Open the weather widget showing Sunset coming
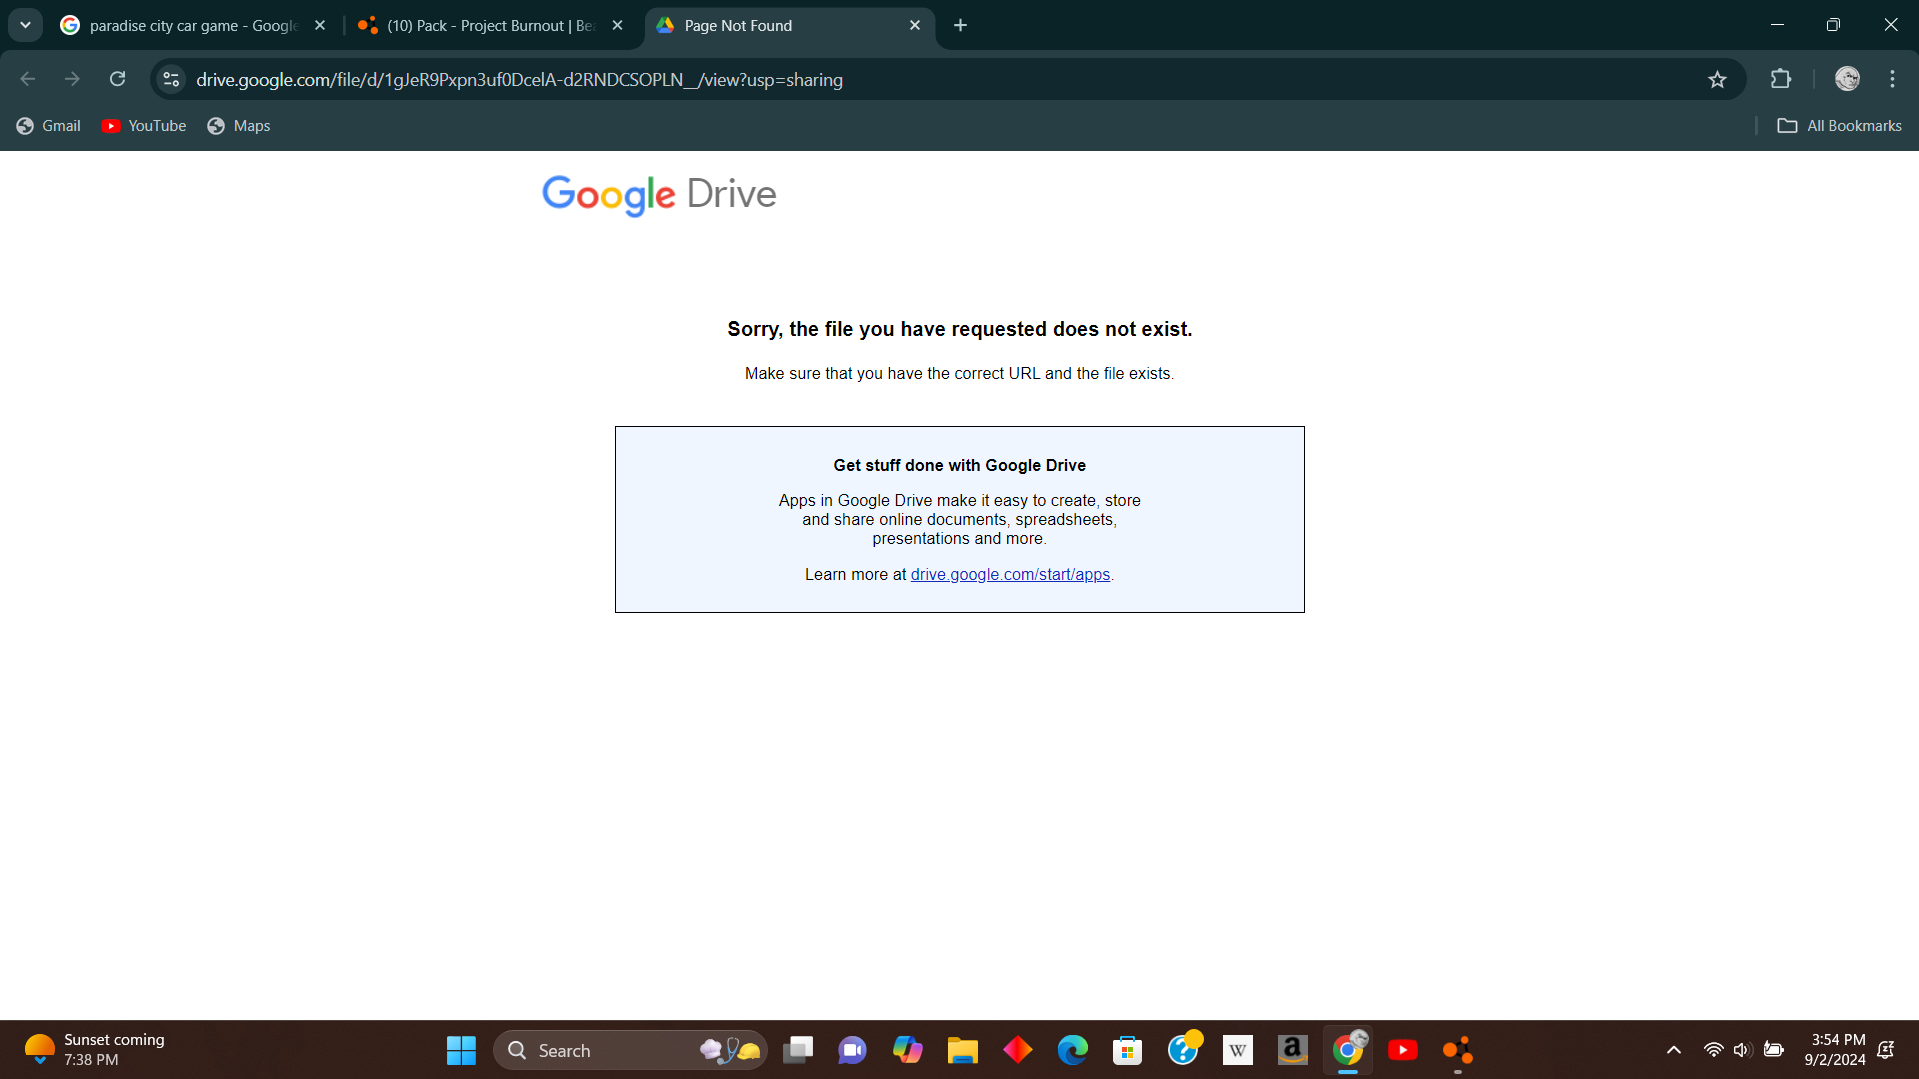1919x1079 pixels. coord(95,1050)
